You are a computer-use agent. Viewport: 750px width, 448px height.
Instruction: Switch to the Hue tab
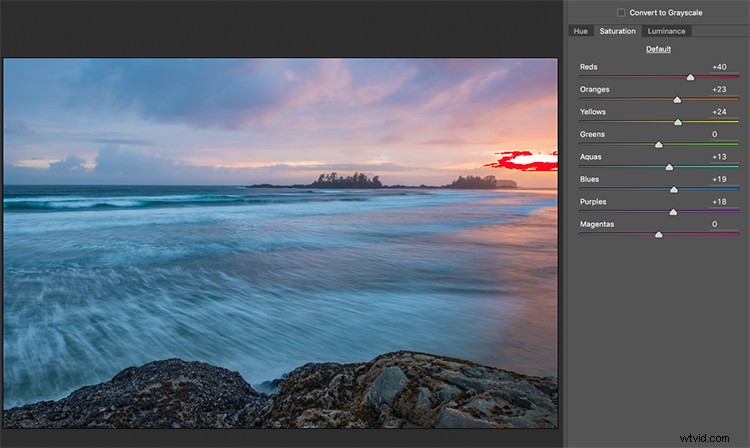[581, 31]
